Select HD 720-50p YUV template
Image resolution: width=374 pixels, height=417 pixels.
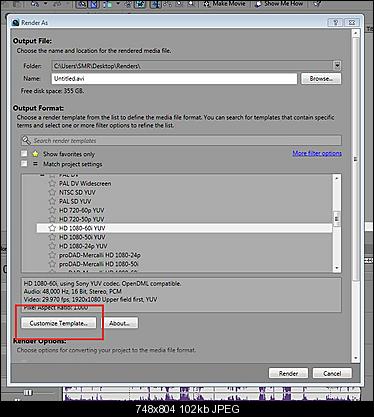pos(82,219)
